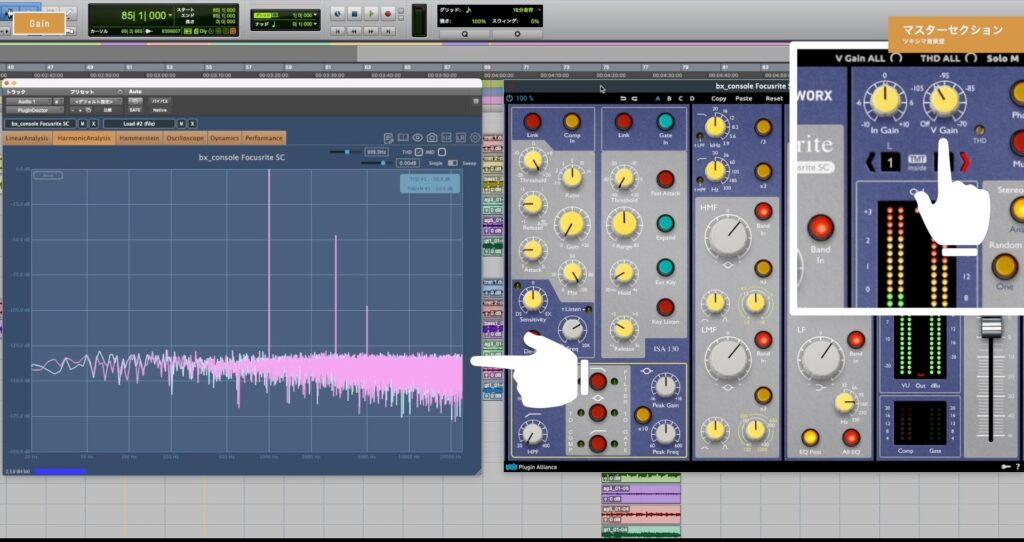1024x542 pixels.
Task: Open the Dynamics tab
Action: (225, 138)
